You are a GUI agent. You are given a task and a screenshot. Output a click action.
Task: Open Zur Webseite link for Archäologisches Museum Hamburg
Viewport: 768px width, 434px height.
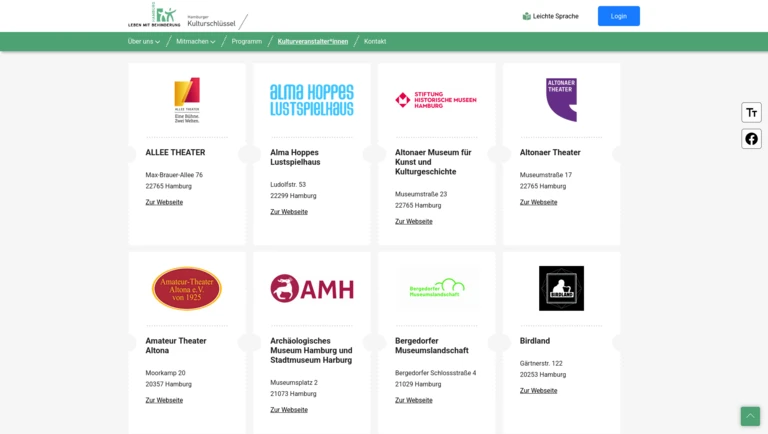(x=289, y=410)
